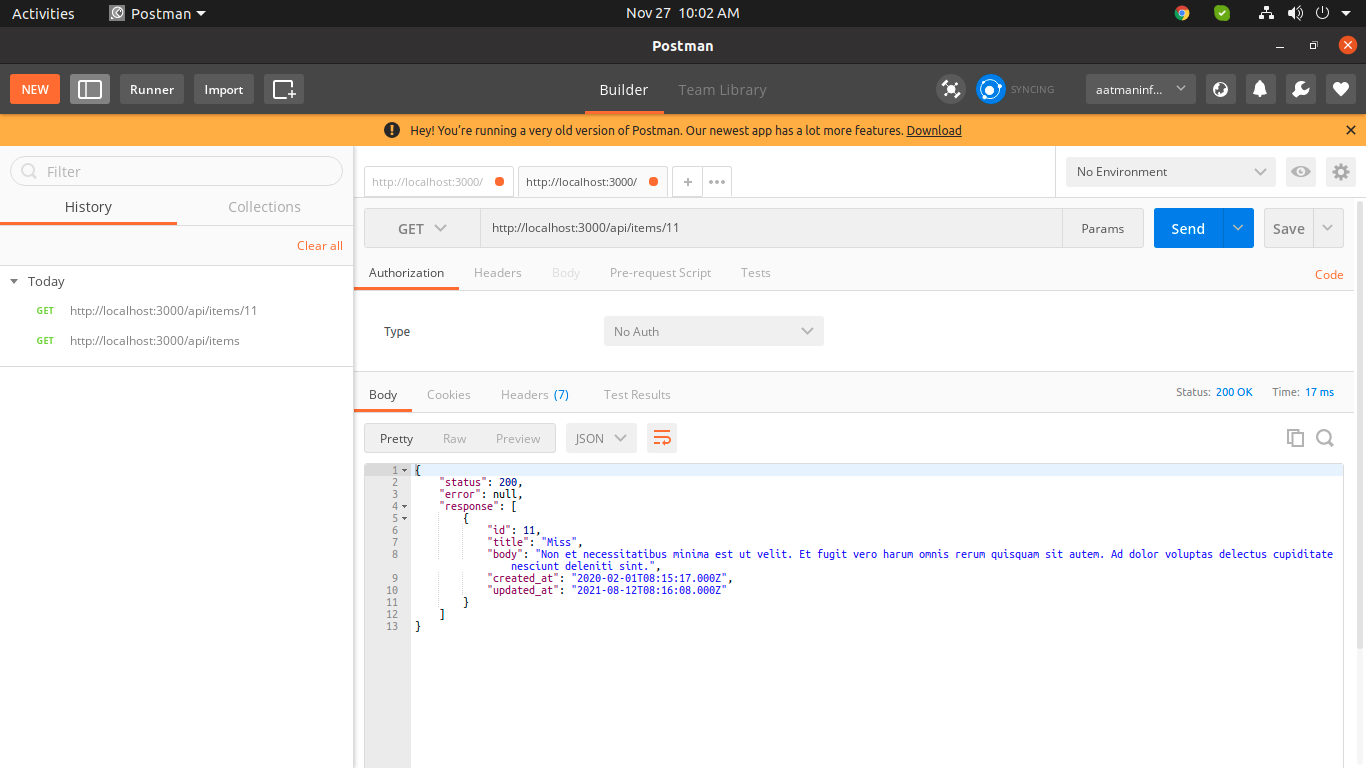Screen dimensions: 1366x768
Task: Open settings wrench icon
Action: coord(1300,89)
